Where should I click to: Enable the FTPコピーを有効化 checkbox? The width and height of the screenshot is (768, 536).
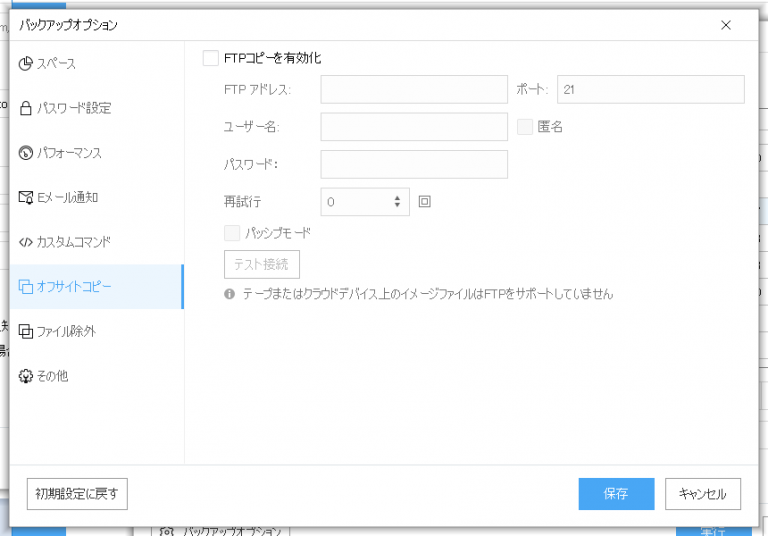tap(210, 58)
